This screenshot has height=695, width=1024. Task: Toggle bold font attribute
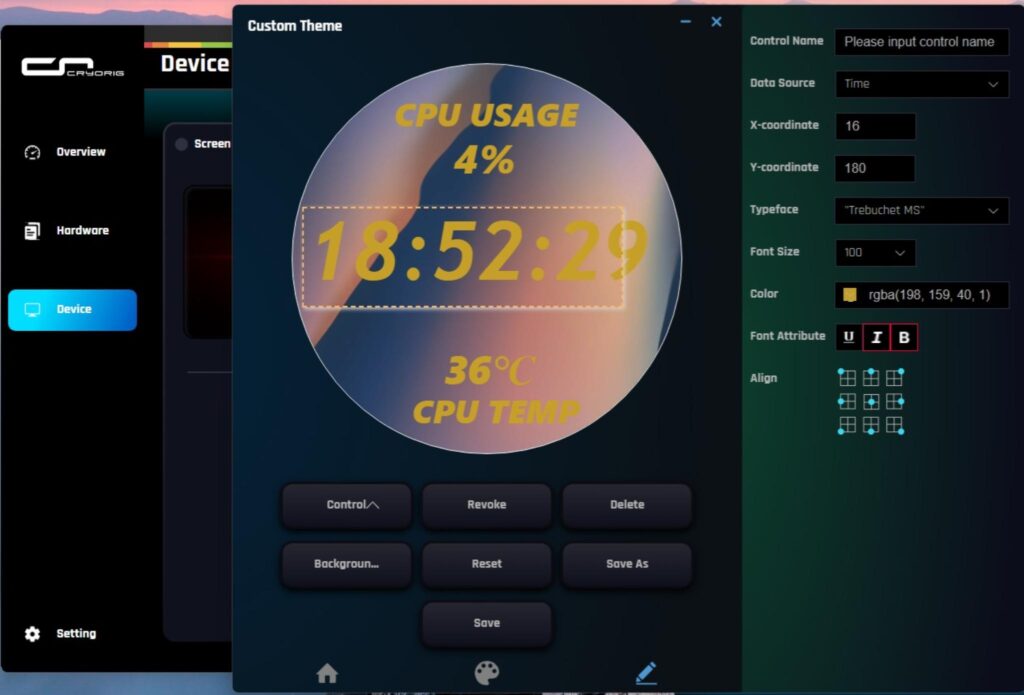pos(904,337)
